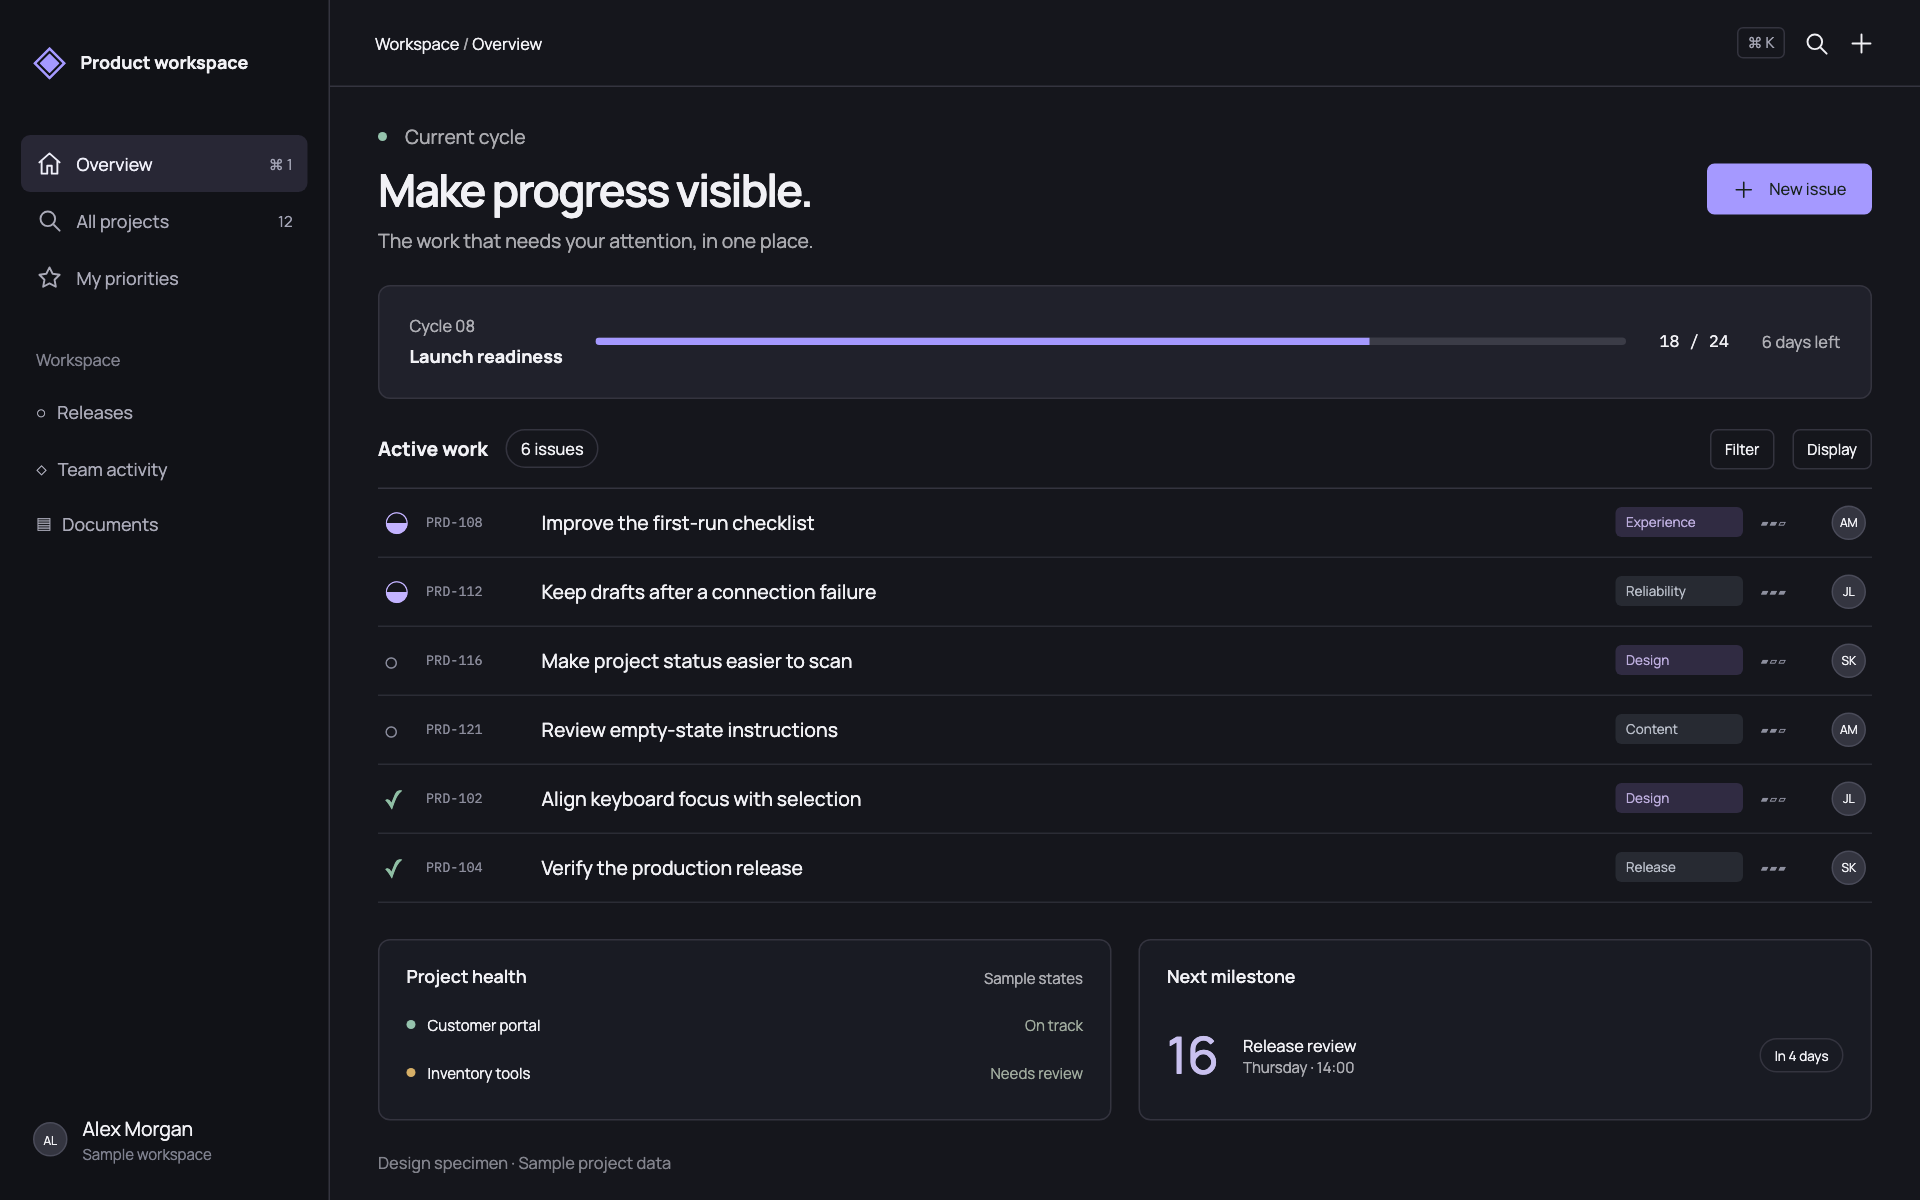Open My priorities in sidebar
1920x1200 pixels.
tap(164, 278)
